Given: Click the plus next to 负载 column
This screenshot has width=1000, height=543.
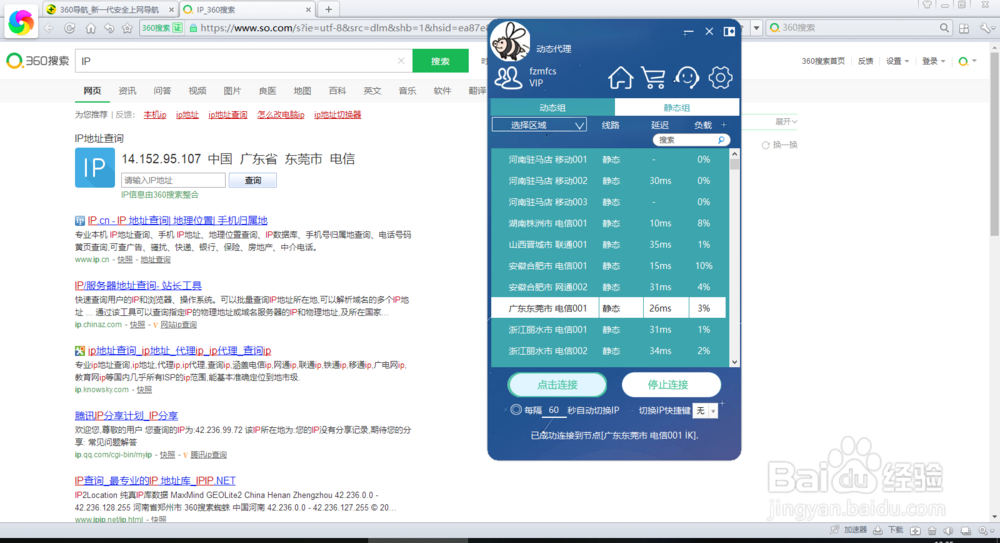Looking at the screenshot, I should point(723,124).
